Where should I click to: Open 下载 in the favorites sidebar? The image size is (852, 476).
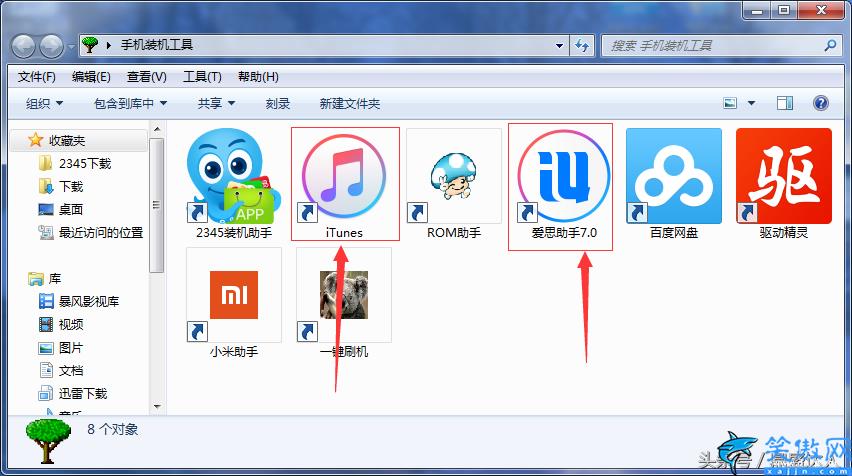pos(71,186)
